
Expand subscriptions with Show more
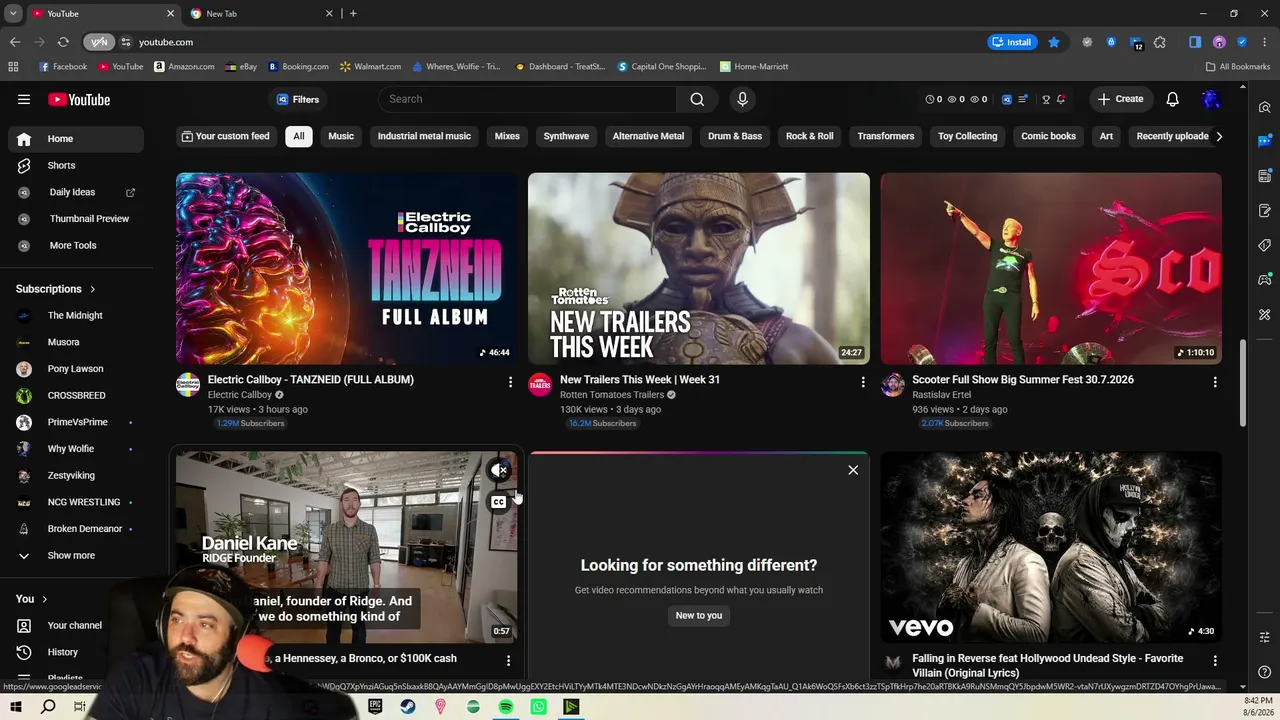point(72,555)
